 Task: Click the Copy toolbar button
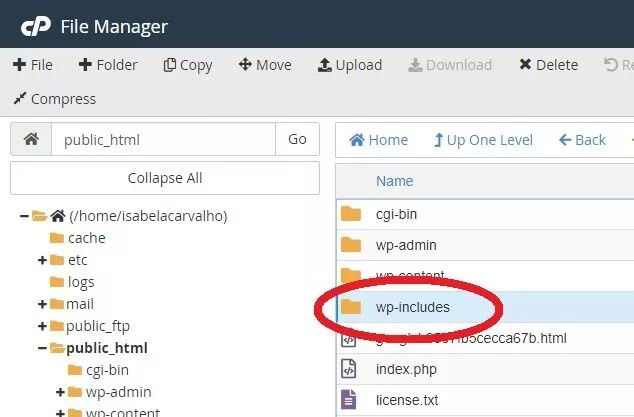point(188,65)
